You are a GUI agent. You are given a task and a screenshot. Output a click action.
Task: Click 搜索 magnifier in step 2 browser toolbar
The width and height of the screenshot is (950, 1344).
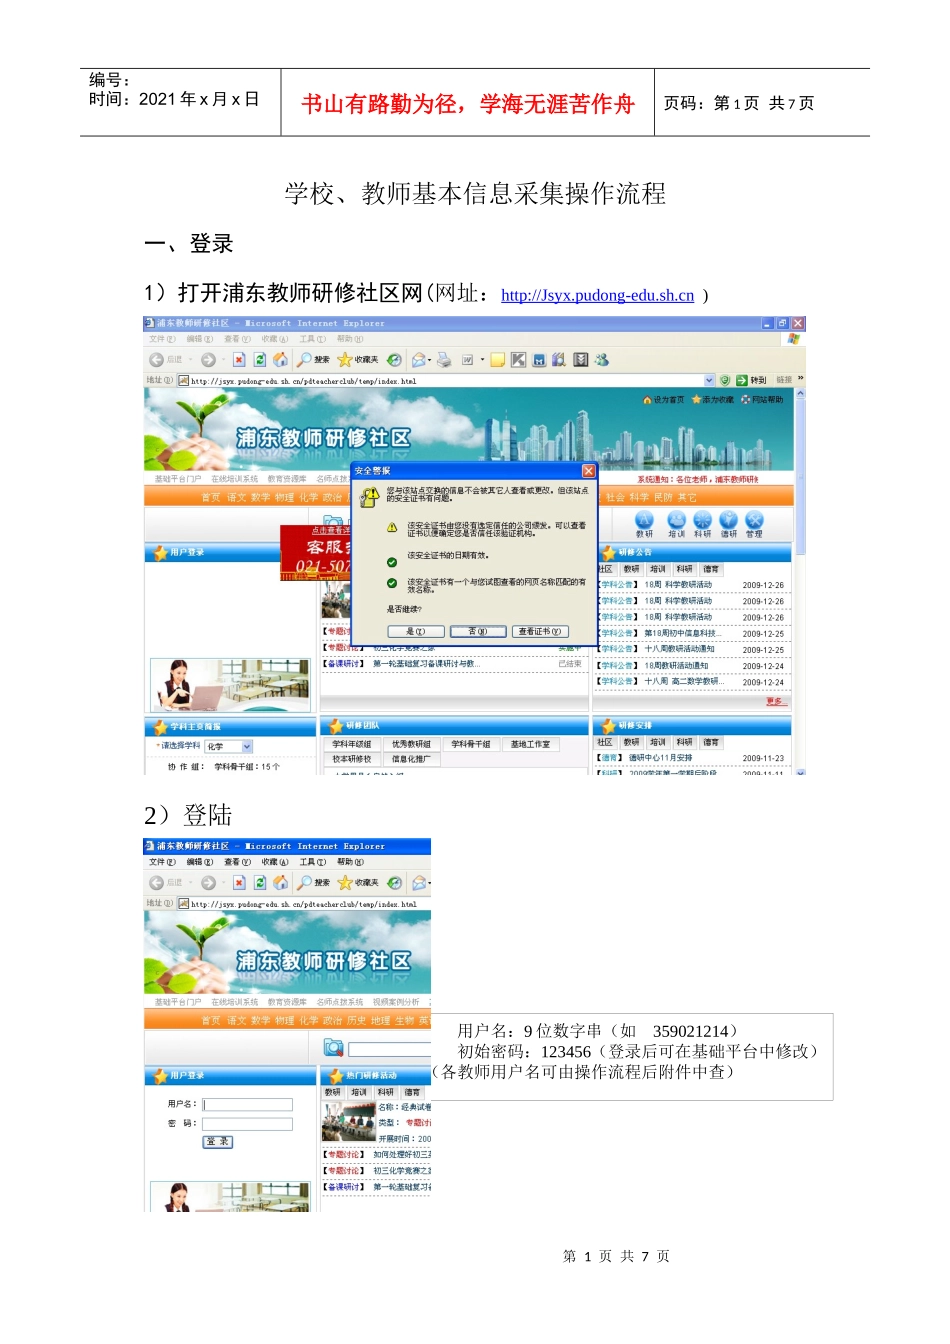pyautogui.click(x=304, y=883)
